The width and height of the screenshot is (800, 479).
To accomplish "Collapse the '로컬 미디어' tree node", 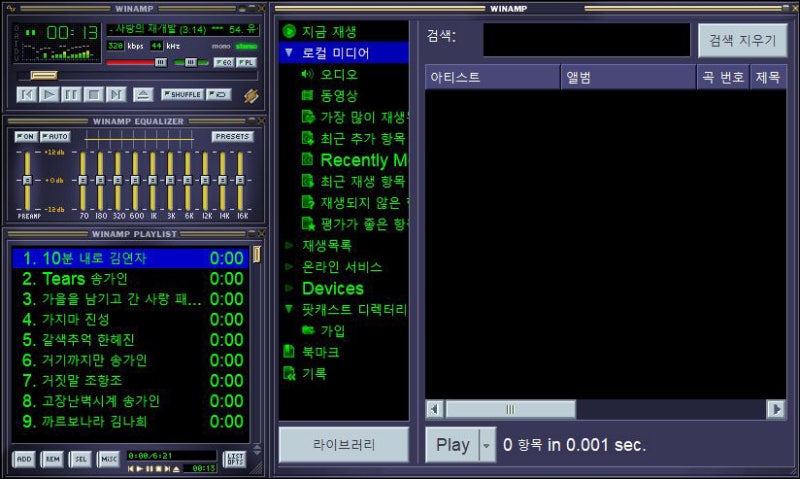I will tap(289, 53).
